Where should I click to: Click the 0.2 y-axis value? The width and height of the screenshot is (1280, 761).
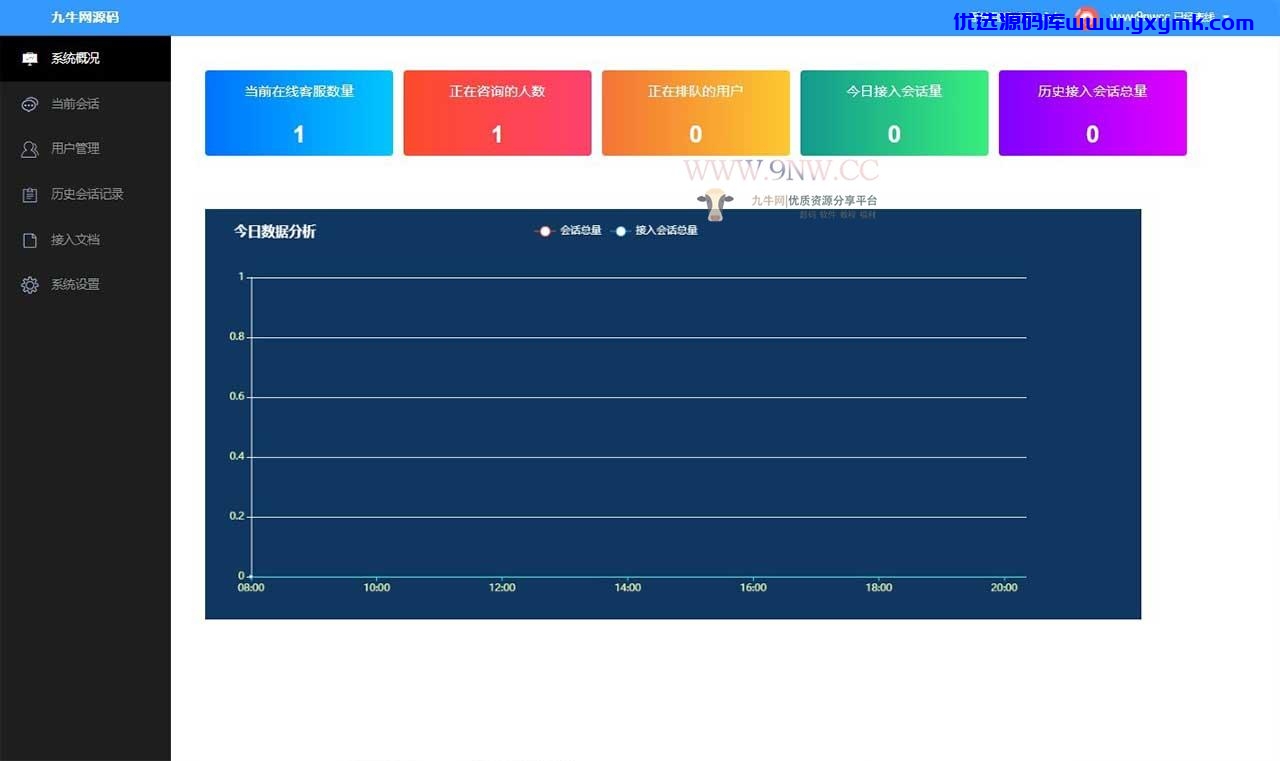(237, 517)
